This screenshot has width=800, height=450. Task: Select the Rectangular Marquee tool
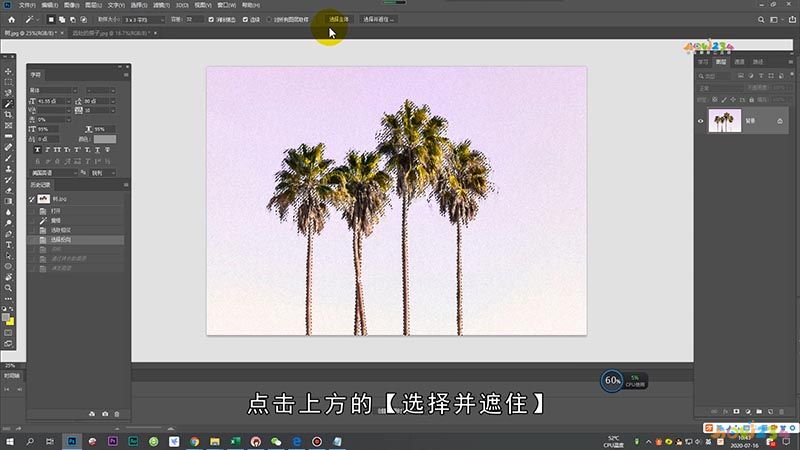coord(8,82)
